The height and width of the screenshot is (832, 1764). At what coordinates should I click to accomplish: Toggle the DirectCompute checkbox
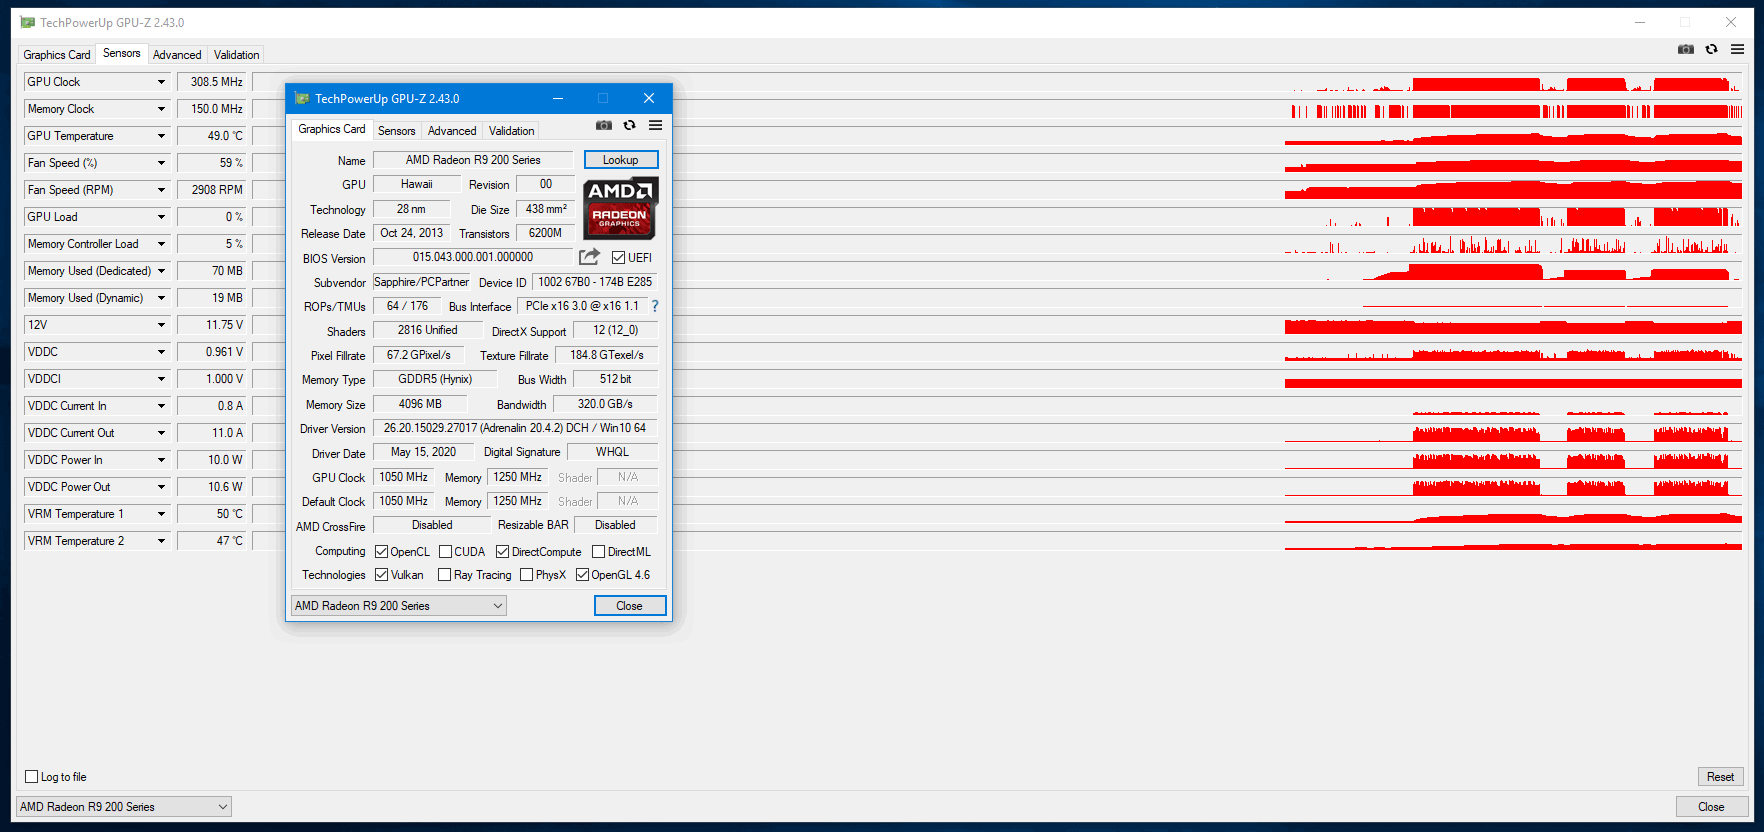point(503,552)
